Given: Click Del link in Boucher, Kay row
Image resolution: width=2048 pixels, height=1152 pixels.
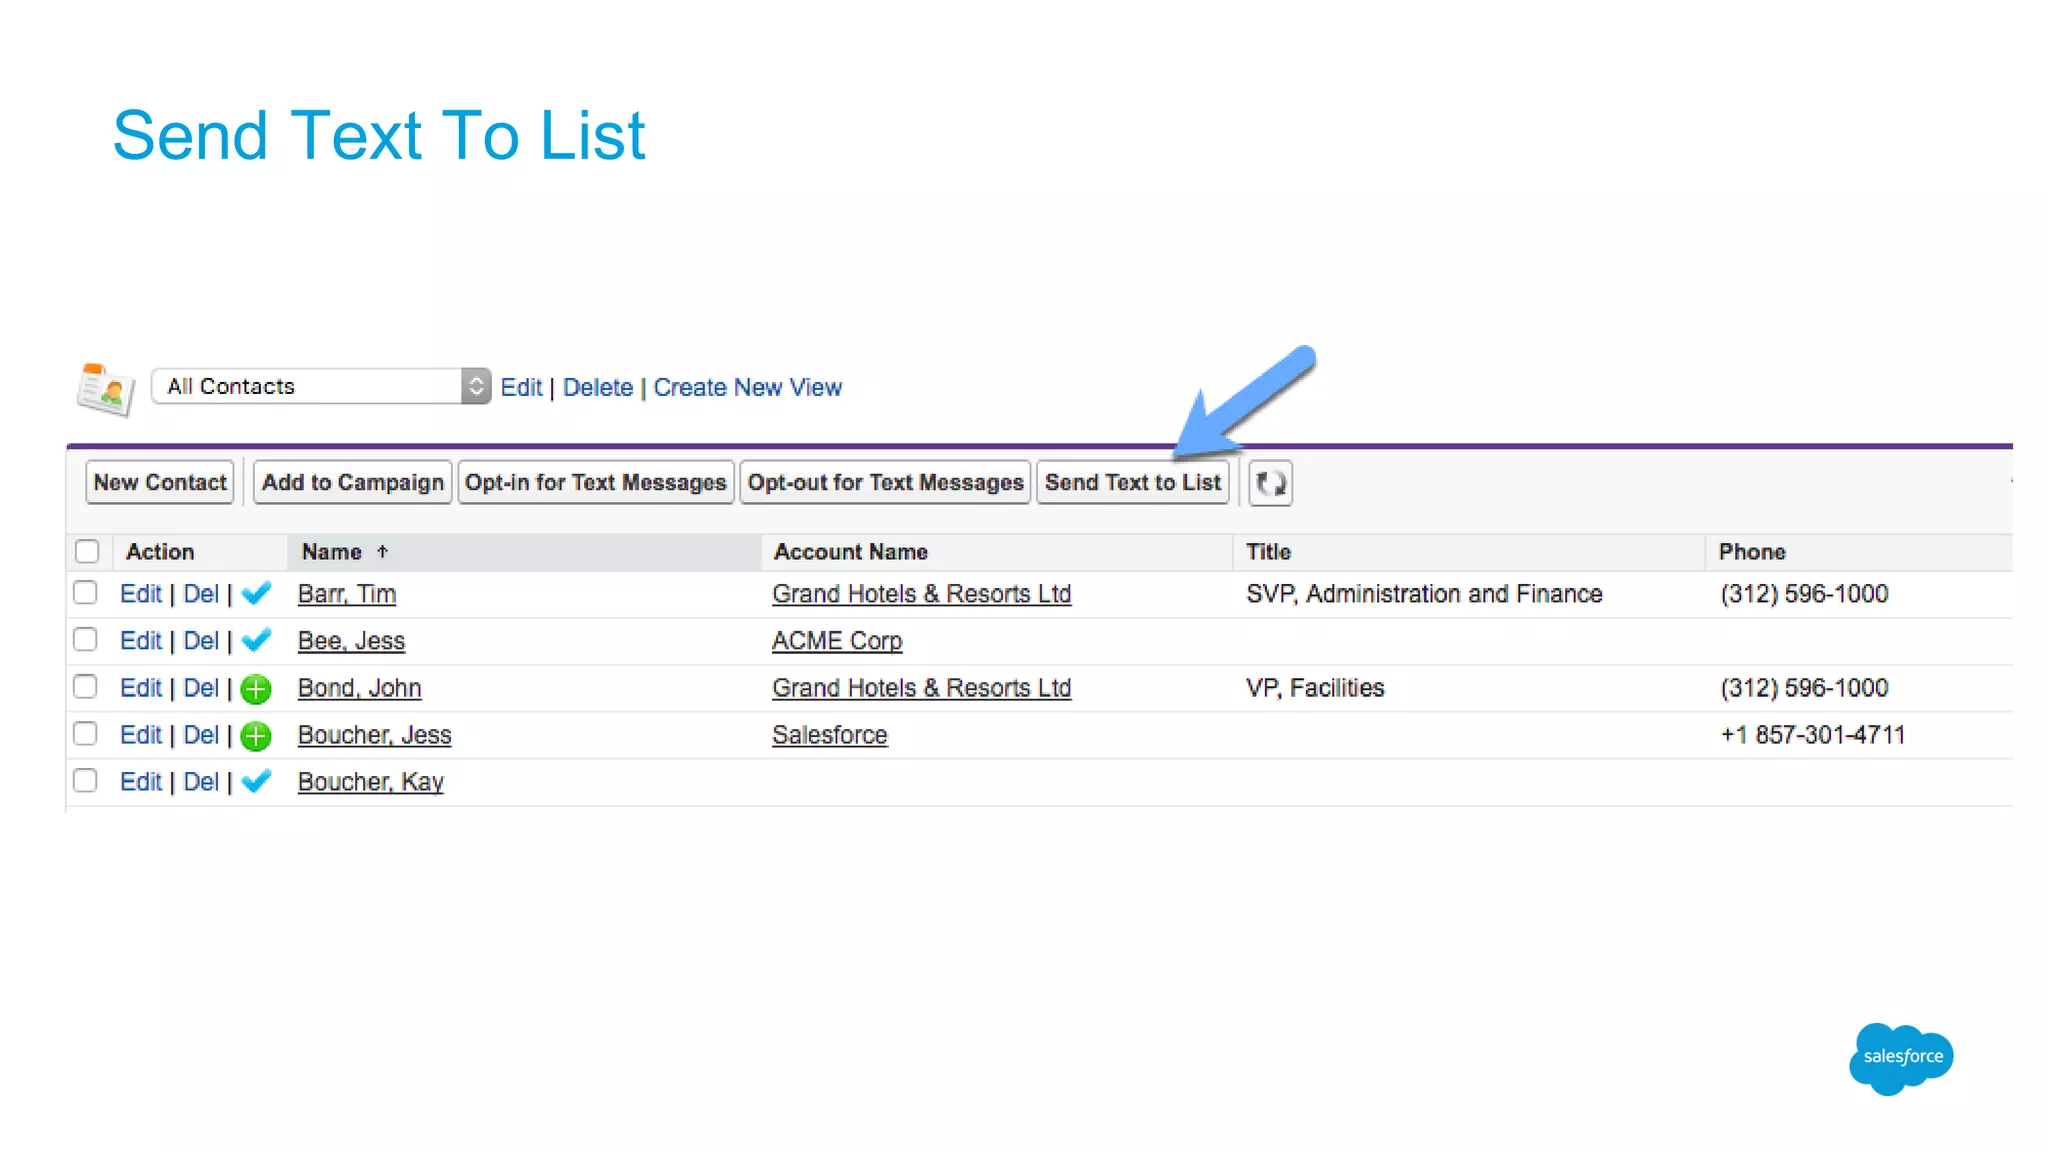Looking at the screenshot, I should (x=201, y=782).
